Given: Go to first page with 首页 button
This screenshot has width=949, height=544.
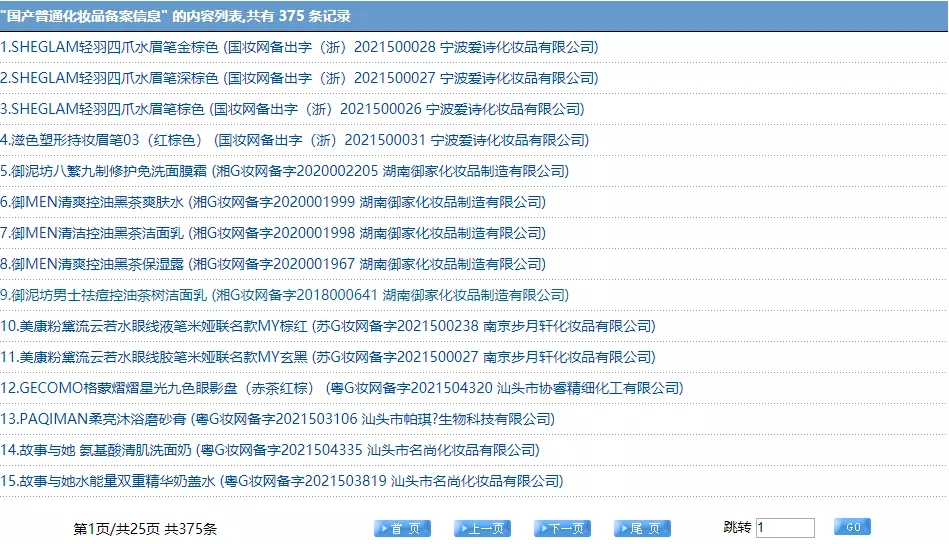Looking at the screenshot, I should tap(402, 528).
